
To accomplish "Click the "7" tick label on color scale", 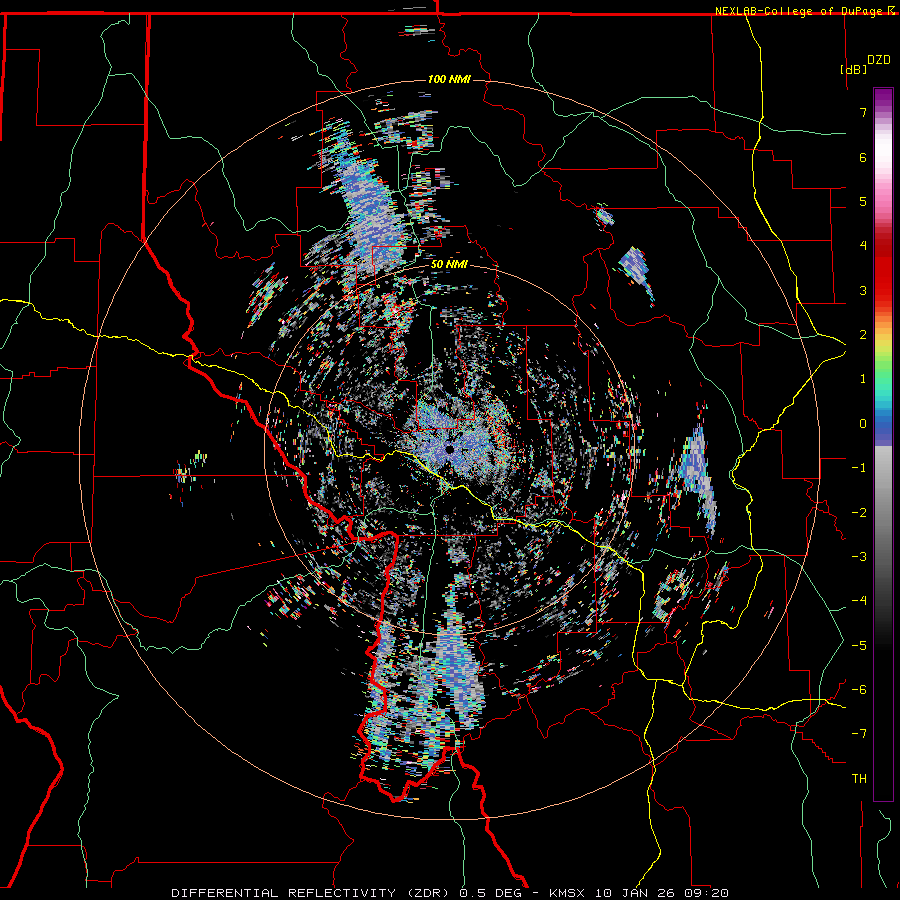I will click(863, 112).
